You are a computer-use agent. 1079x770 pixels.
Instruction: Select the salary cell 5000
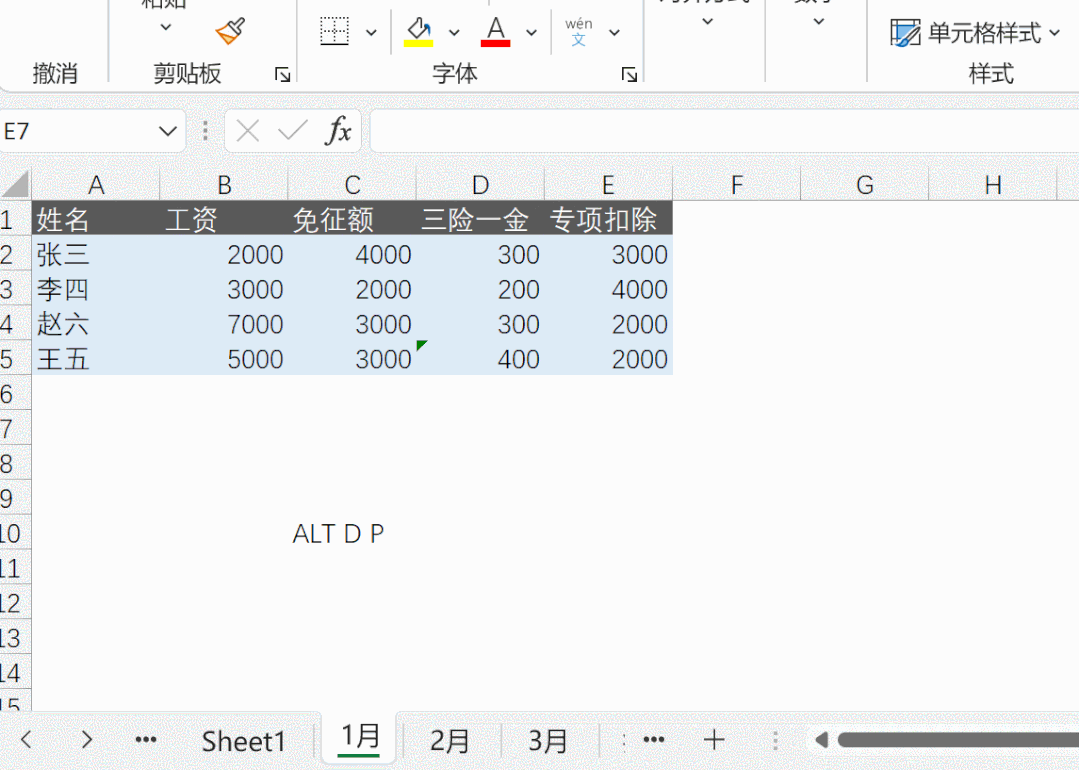coord(224,359)
